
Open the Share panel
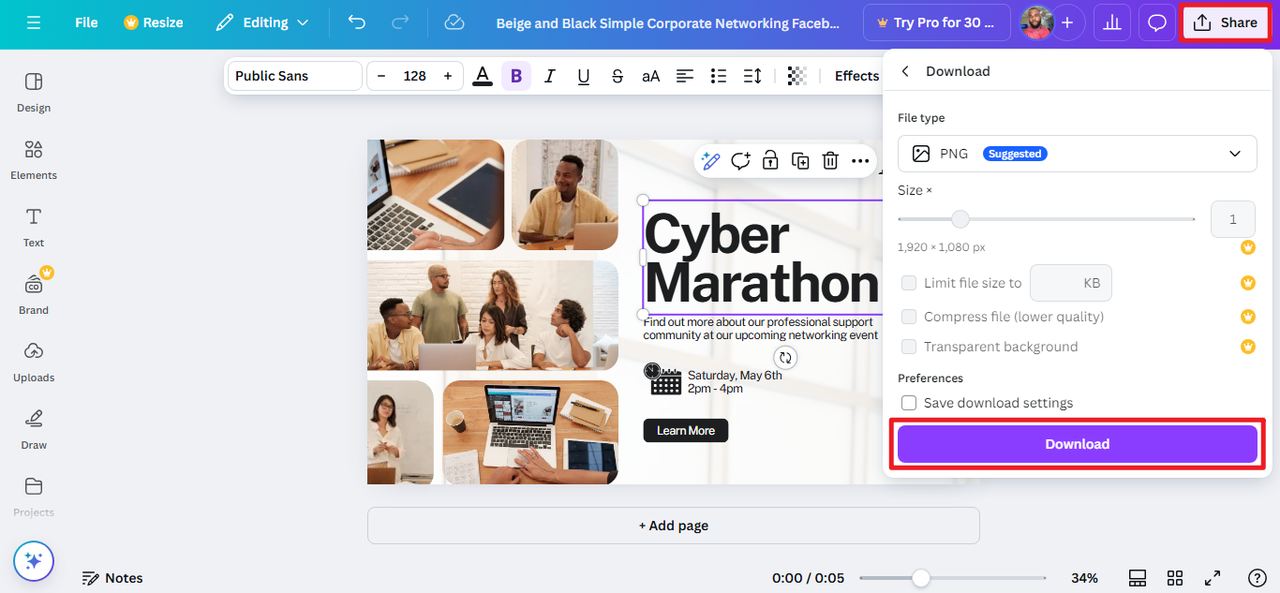1226,22
